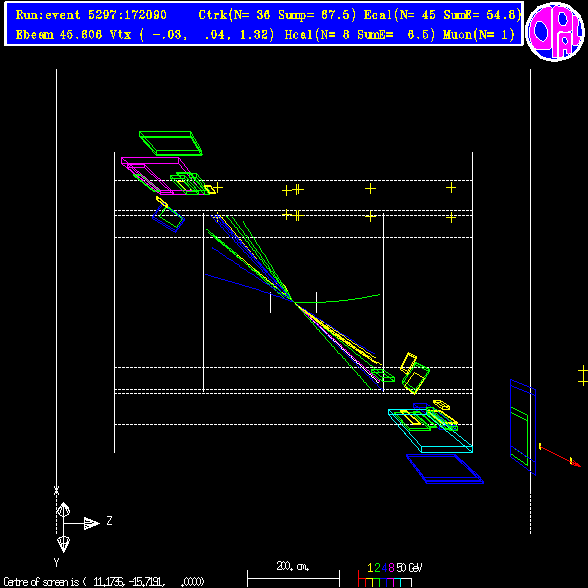588x588 pixels.
Task: Click the large cyan calorimeter block
Action: click(430, 431)
